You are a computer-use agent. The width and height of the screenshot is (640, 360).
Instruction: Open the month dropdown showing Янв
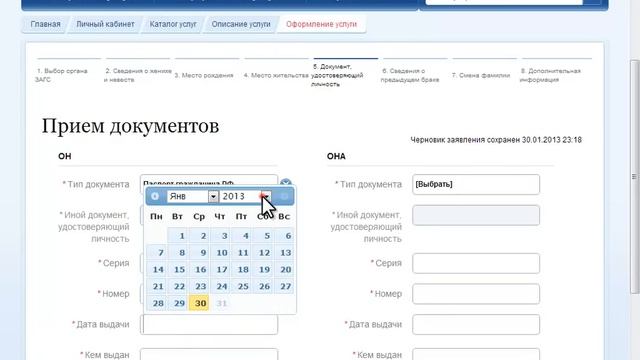pyautogui.click(x=192, y=196)
